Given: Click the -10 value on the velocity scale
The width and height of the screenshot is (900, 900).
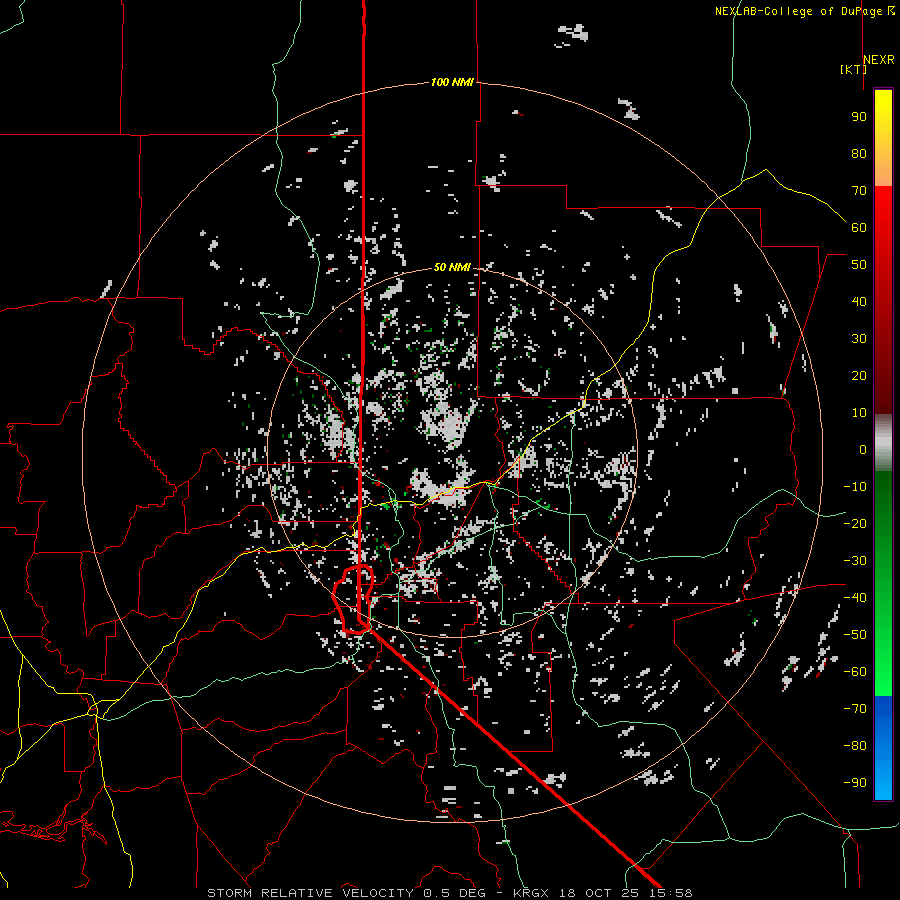Looking at the screenshot, I should coord(855,487).
